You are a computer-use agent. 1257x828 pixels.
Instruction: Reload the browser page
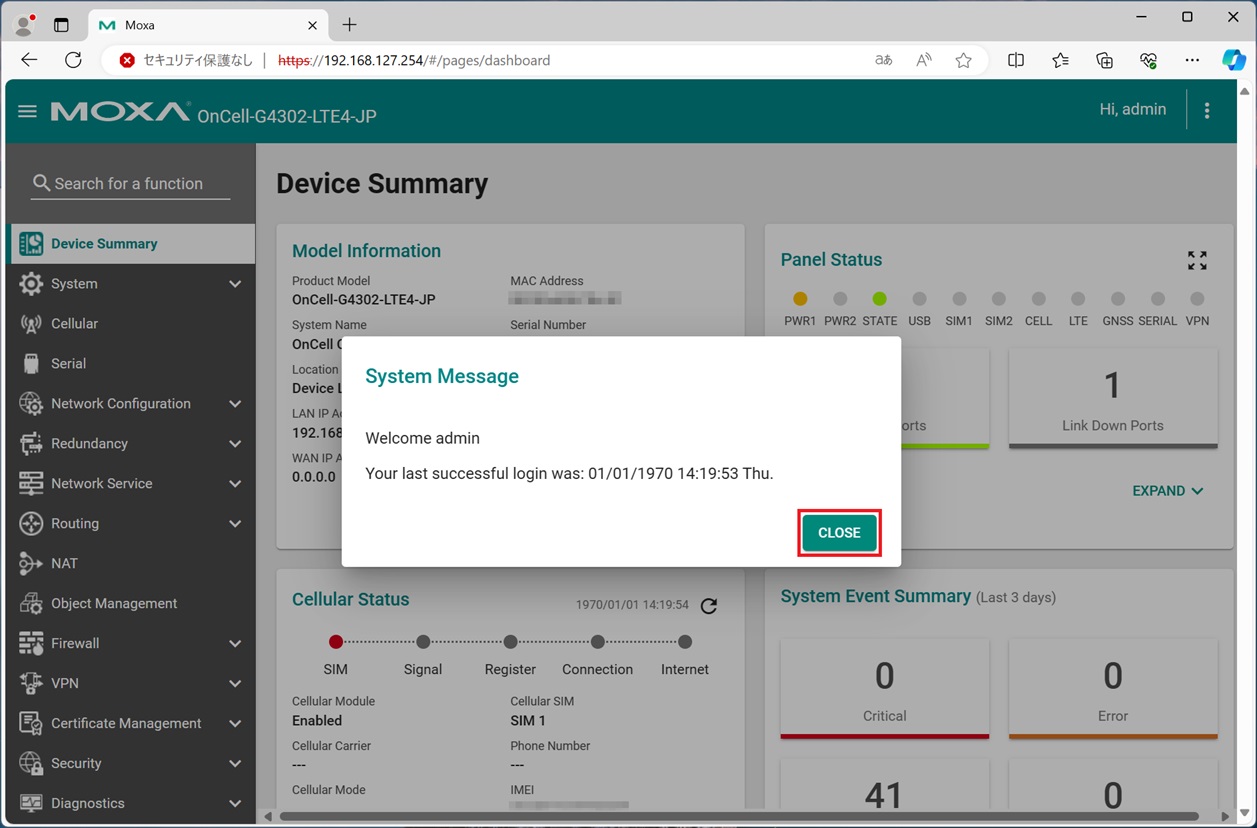(73, 60)
